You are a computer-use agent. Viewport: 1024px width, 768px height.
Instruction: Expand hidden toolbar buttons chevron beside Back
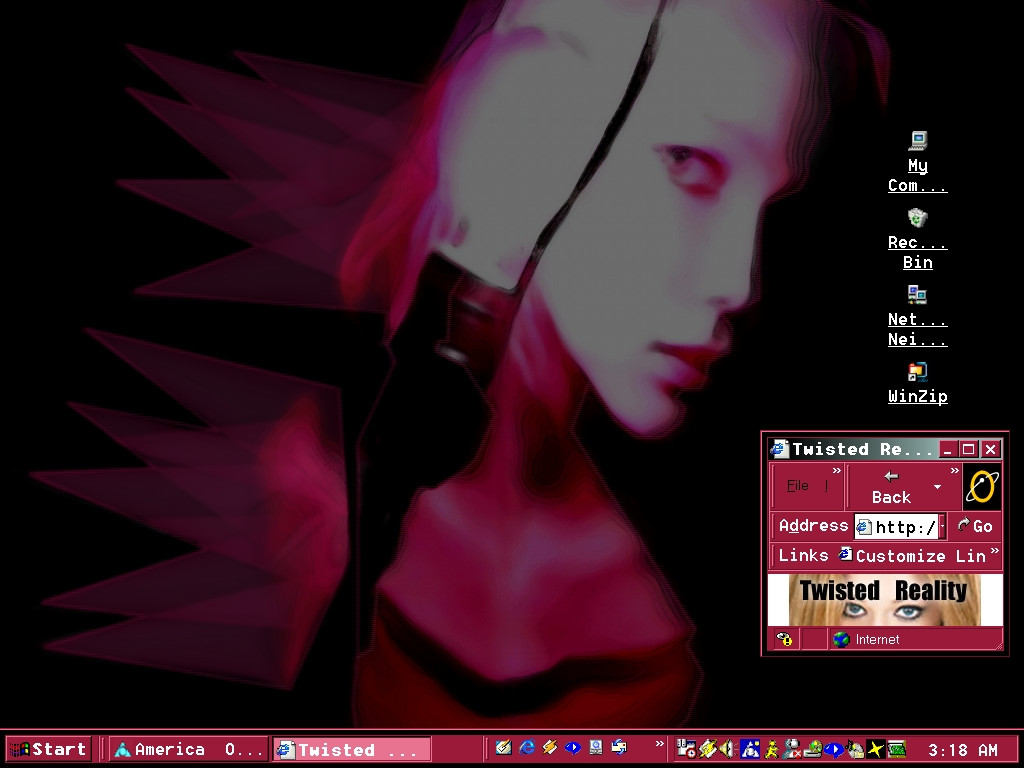coord(955,470)
